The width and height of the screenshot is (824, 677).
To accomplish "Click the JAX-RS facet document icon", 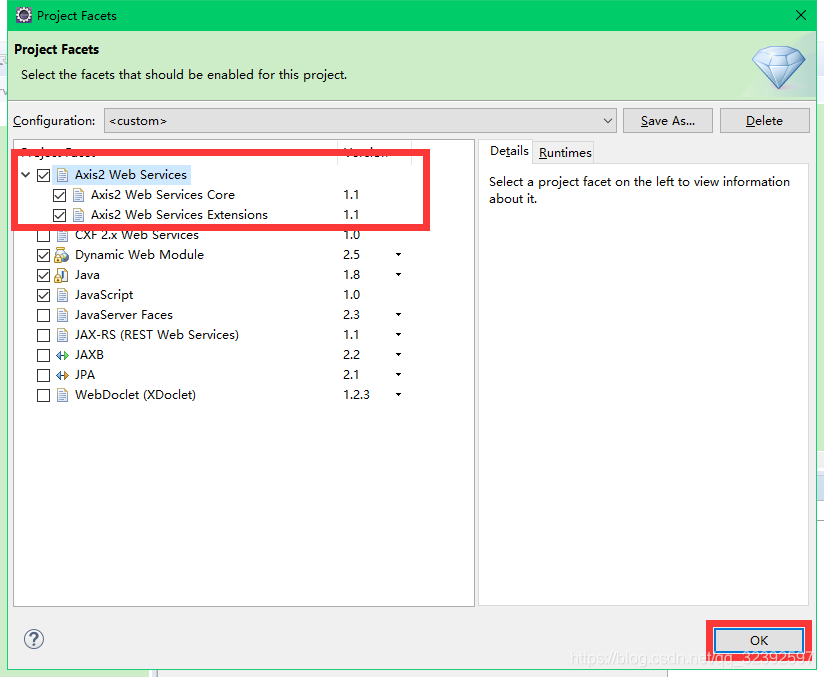I will click(62, 335).
